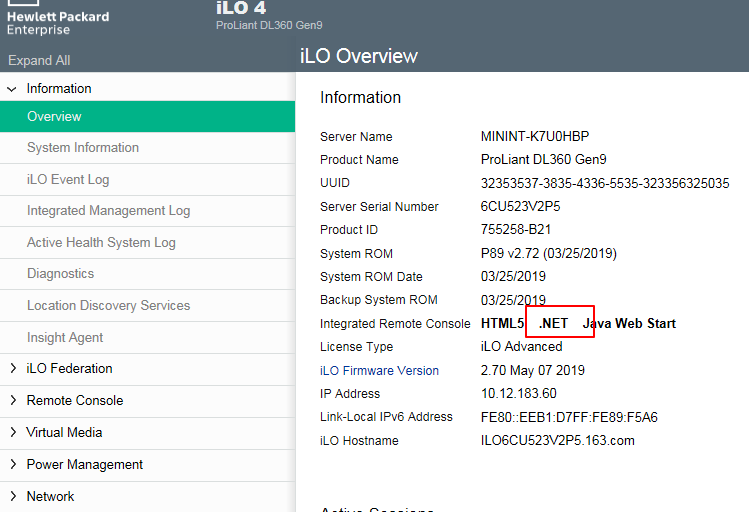Click the iLO 4 header title

pyautogui.click(x=241, y=7)
